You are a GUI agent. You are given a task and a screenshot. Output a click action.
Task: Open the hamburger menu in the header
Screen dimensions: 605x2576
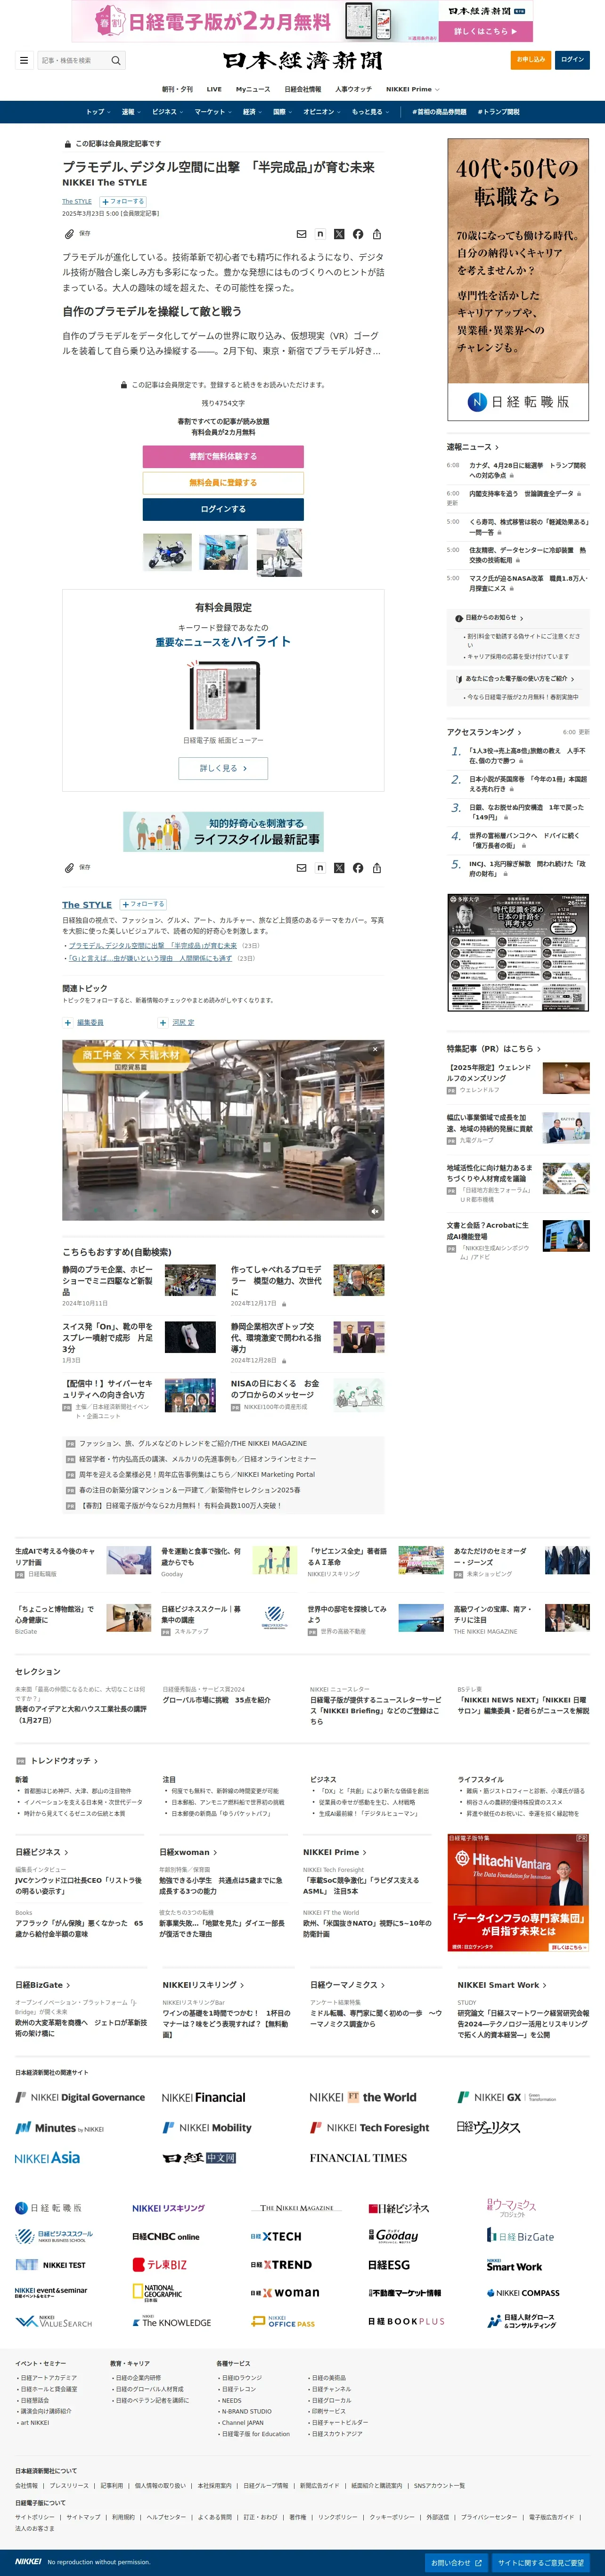pyautogui.click(x=24, y=60)
